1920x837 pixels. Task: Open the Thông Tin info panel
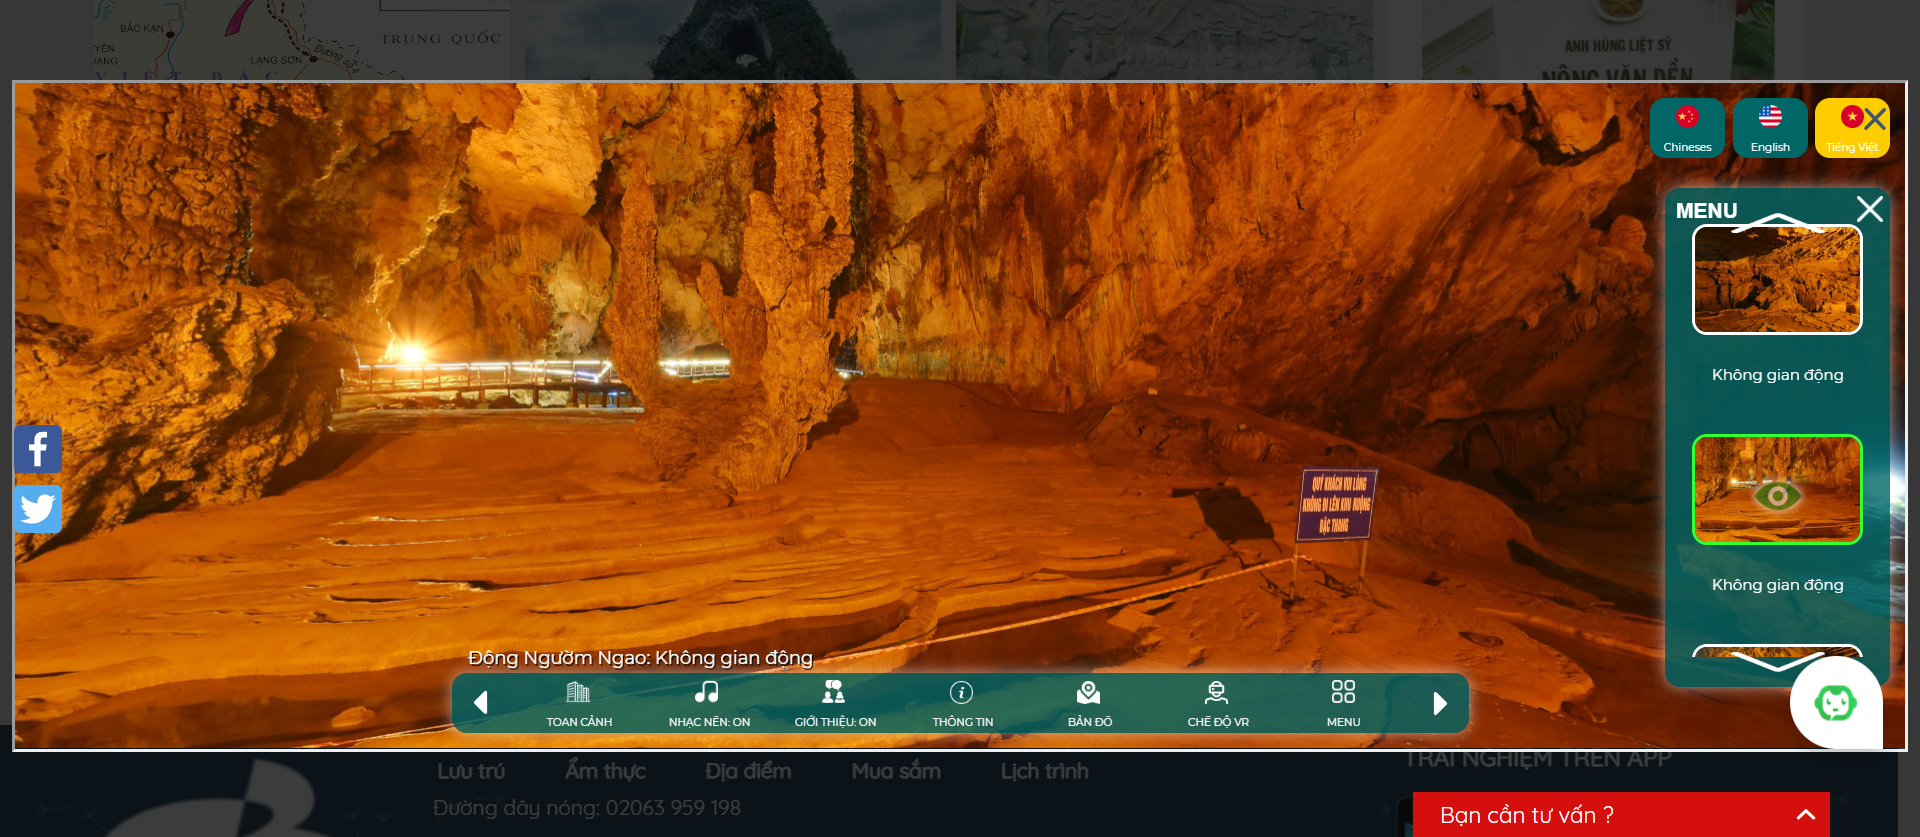point(961,703)
